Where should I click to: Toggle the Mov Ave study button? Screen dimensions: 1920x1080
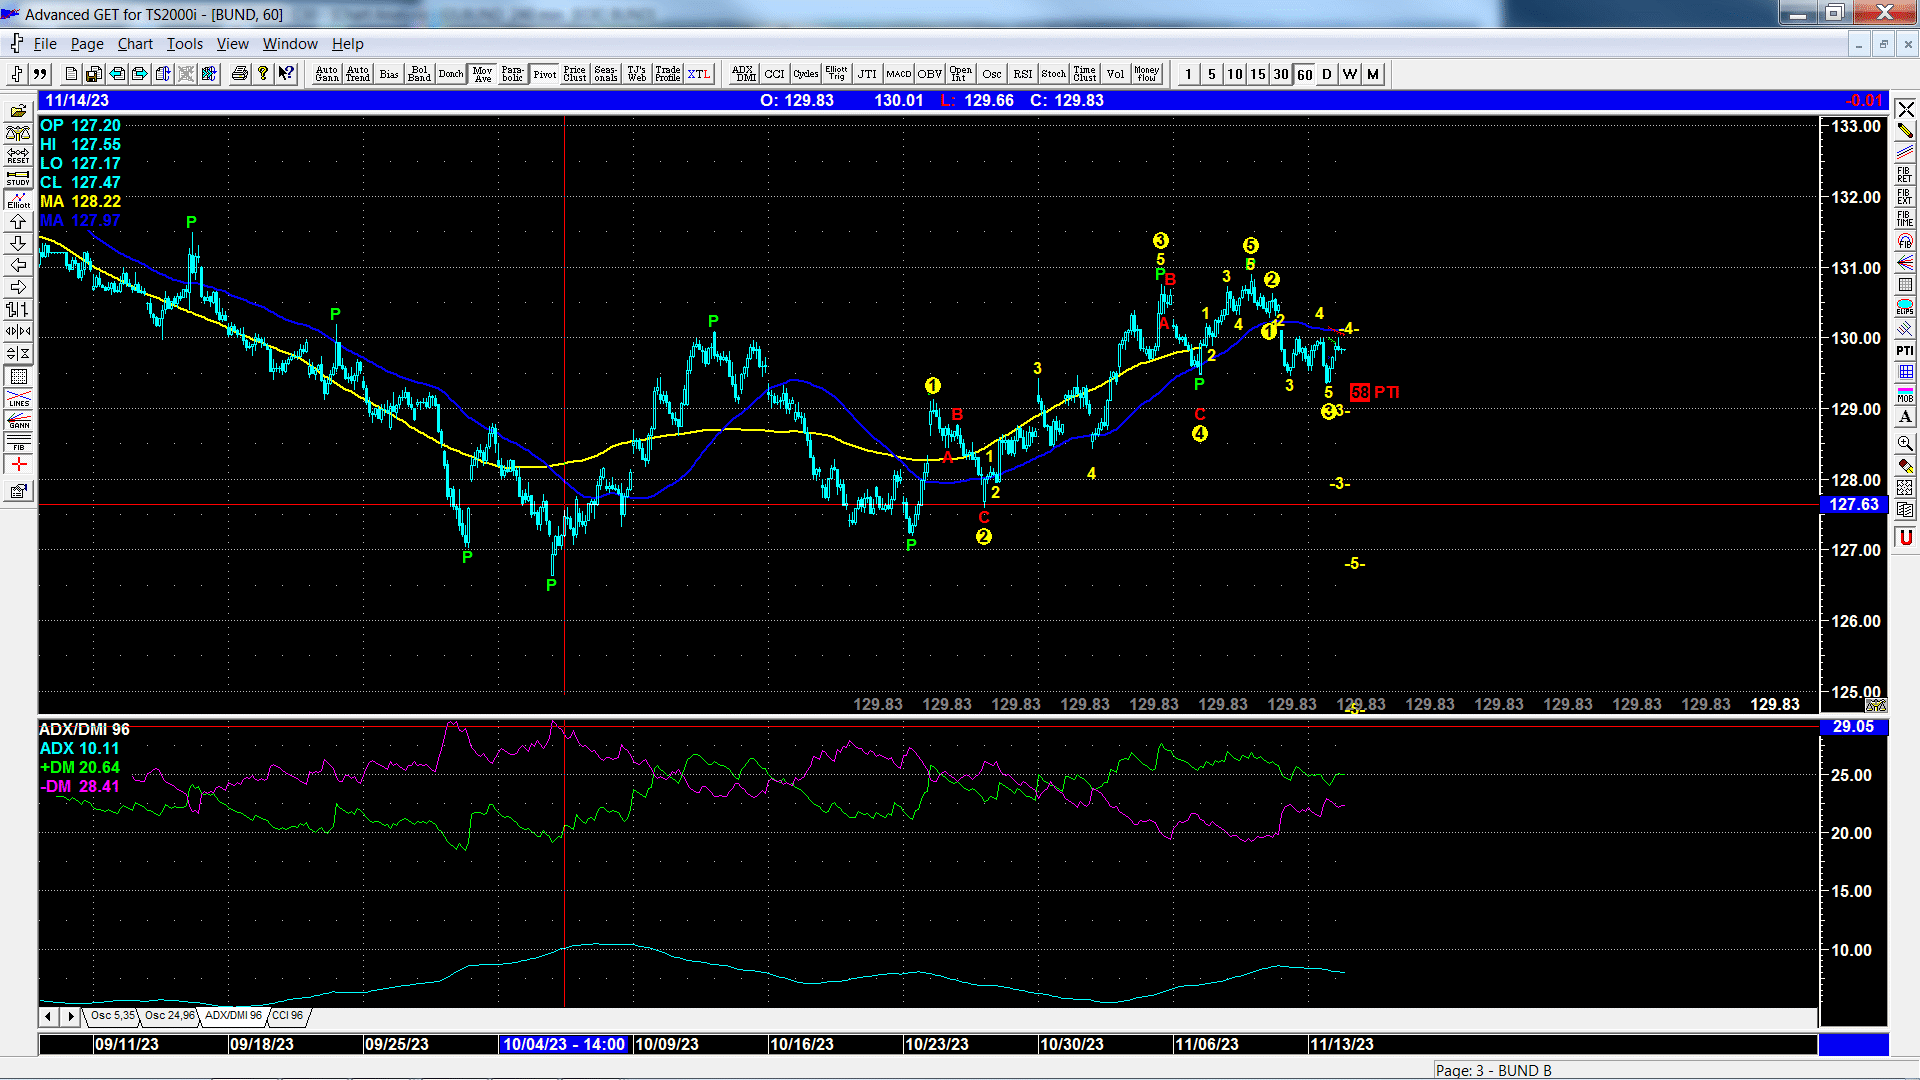(x=483, y=74)
